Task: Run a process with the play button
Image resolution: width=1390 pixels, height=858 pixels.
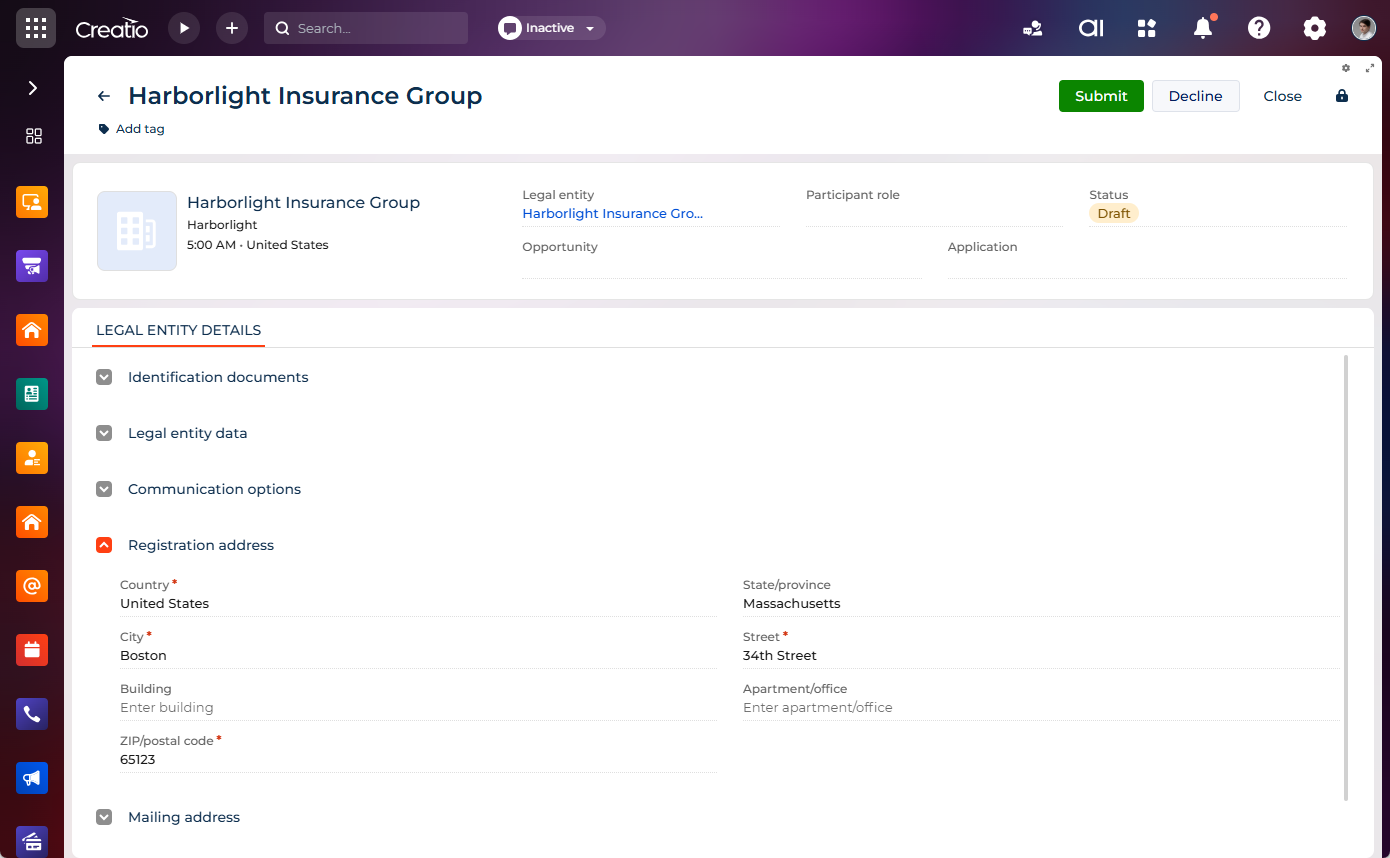Action: click(184, 28)
